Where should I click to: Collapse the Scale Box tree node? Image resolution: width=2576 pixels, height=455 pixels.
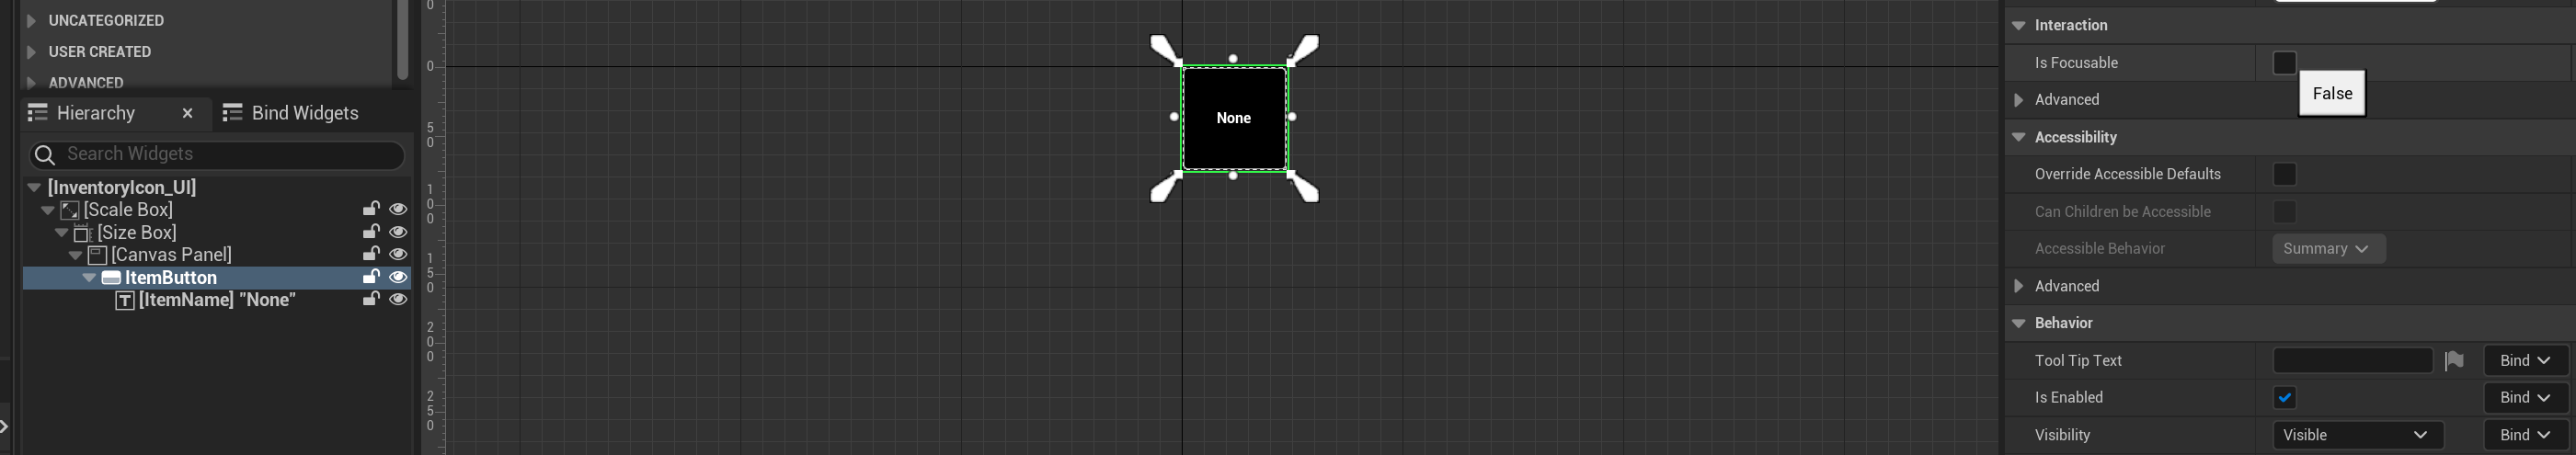[47, 210]
